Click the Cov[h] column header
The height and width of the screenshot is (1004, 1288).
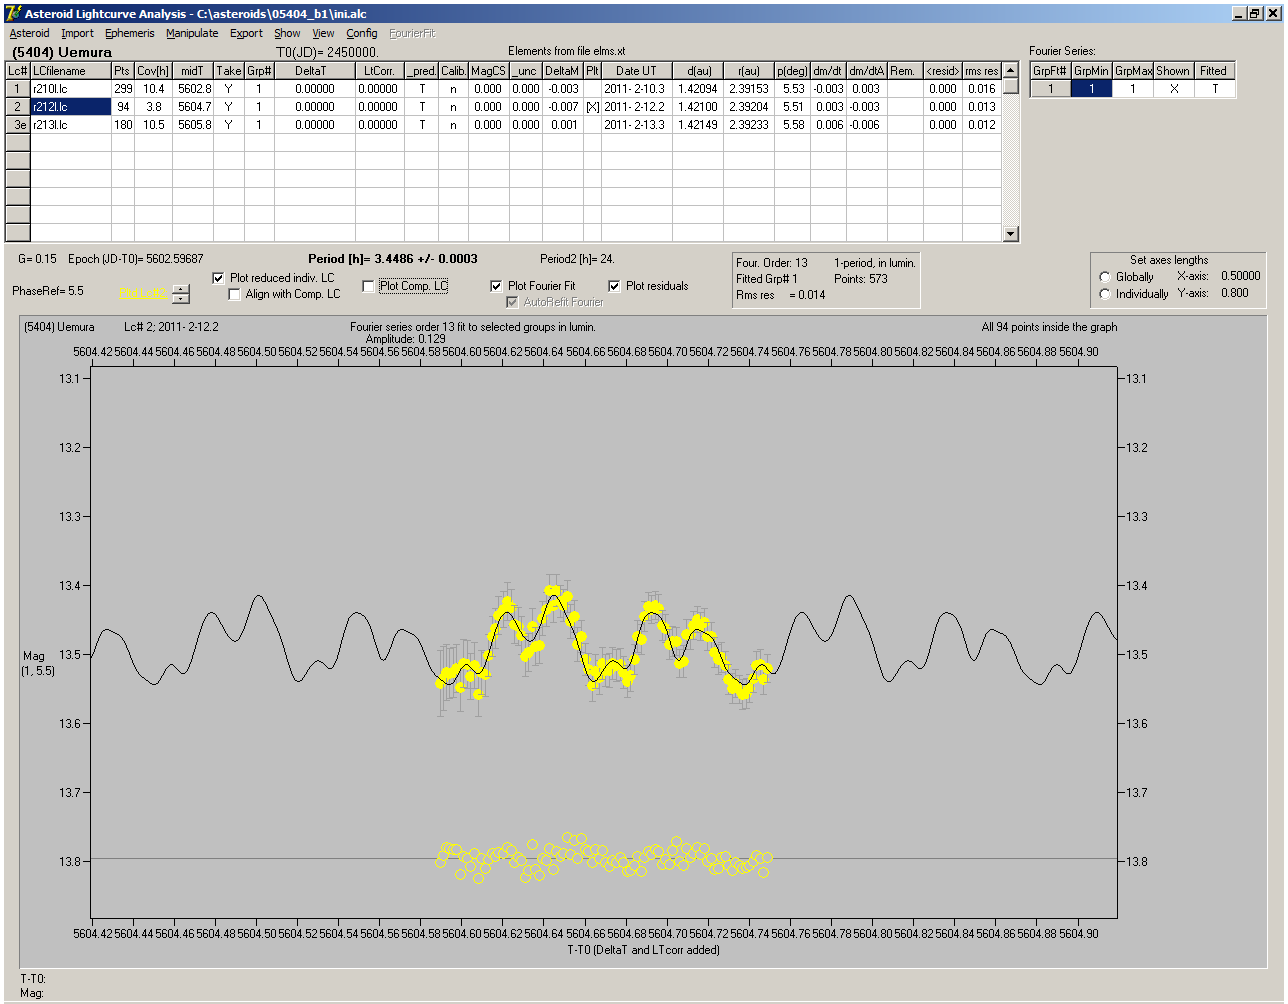tap(153, 71)
